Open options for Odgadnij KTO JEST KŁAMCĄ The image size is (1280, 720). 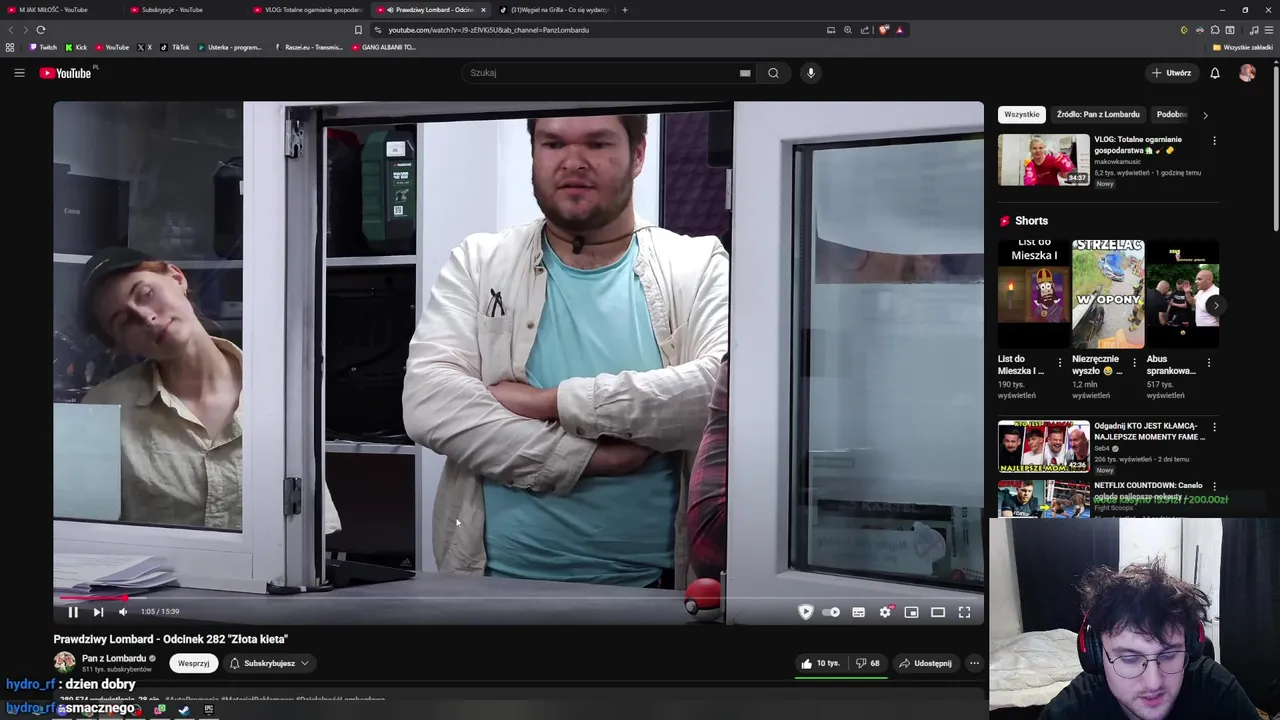pyautogui.click(x=1214, y=427)
